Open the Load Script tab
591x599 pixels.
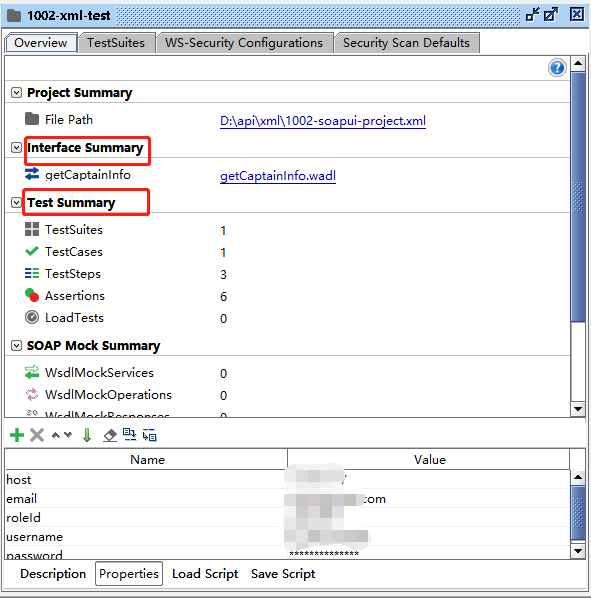coord(205,574)
